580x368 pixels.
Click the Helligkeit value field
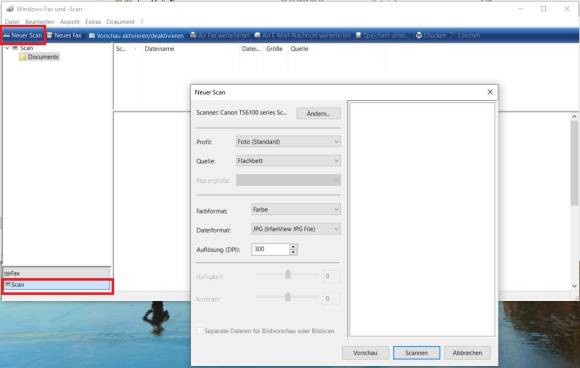pos(330,276)
